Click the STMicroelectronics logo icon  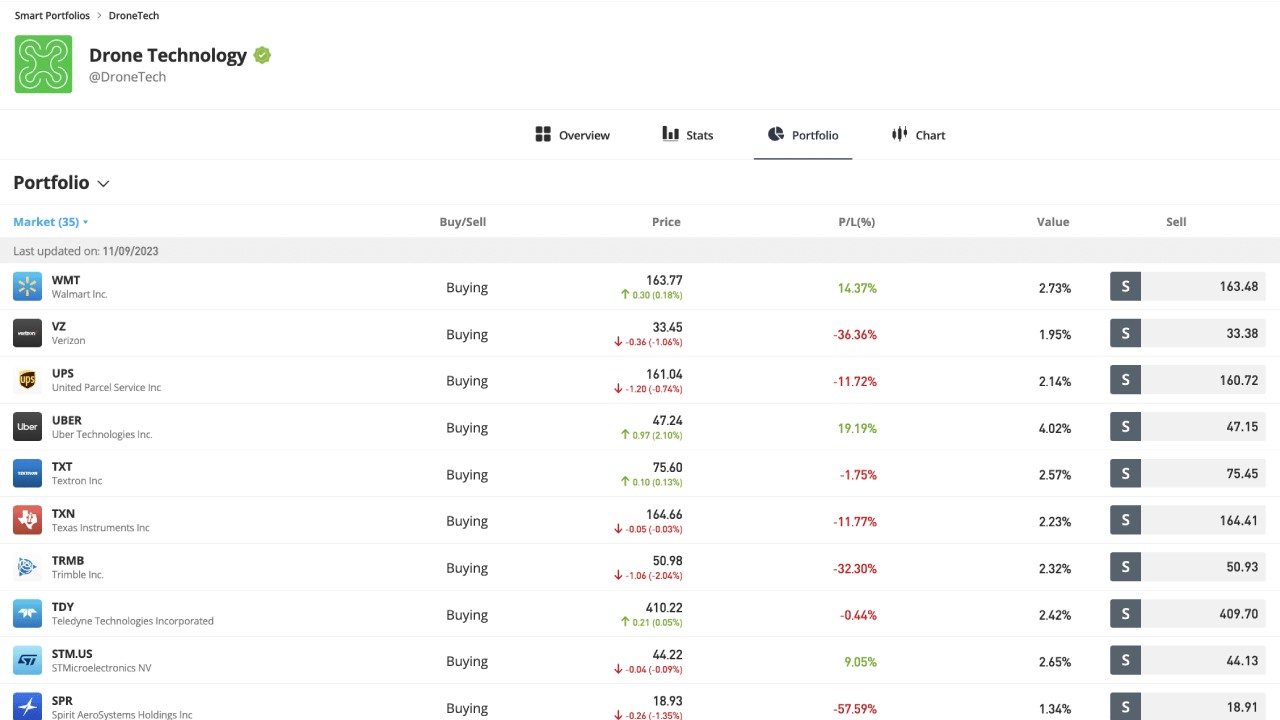(x=27, y=661)
